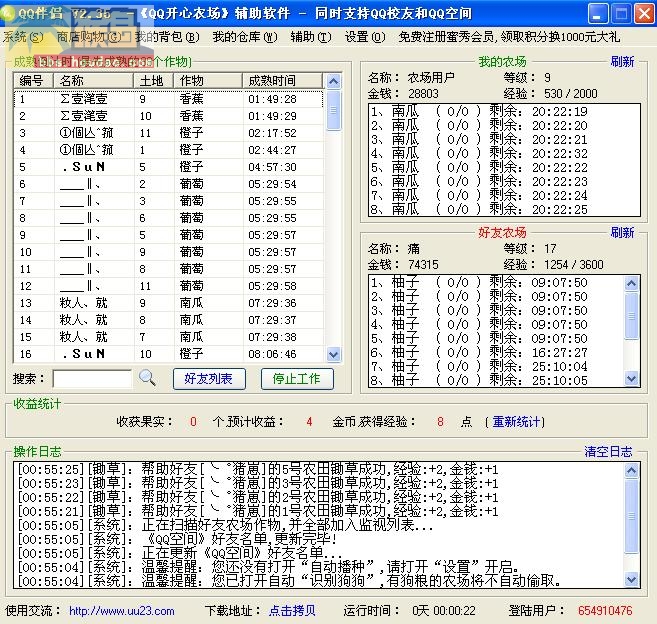Image resolution: width=657 pixels, height=624 pixels.
Task: Click the crop list scroll-up arrow
Action: [334, 81]
